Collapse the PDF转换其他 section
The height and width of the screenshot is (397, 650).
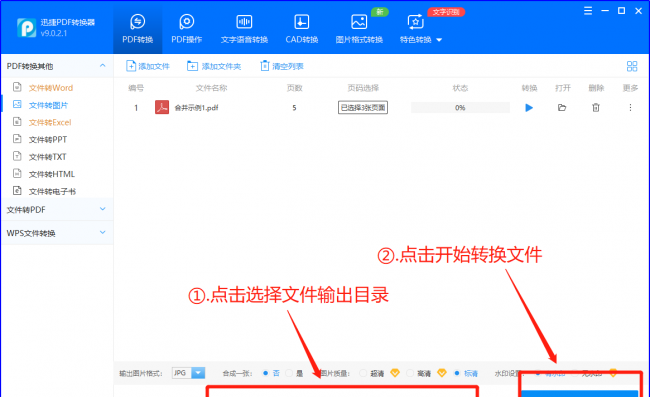(x=103, y=66)
